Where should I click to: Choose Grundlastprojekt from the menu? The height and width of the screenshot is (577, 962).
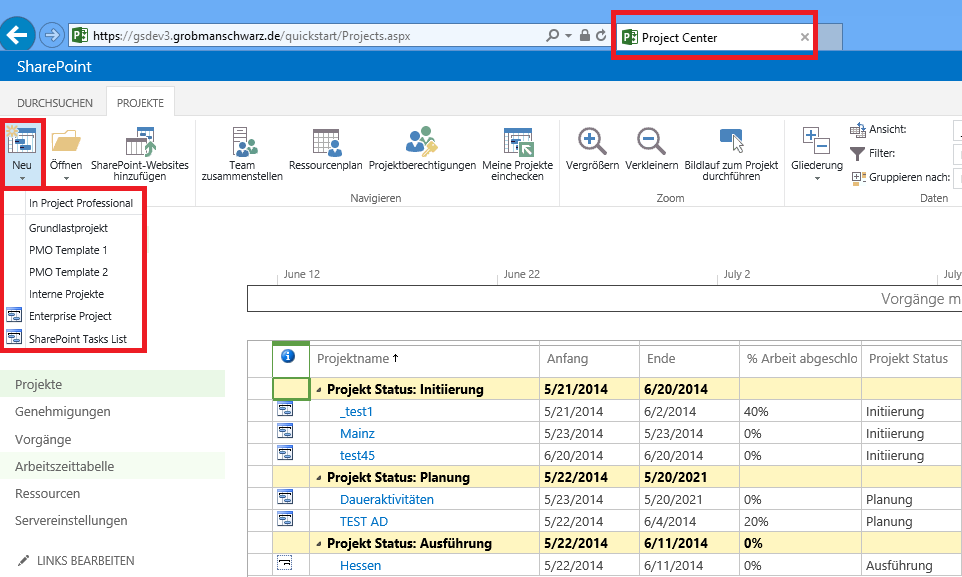tap(68, 228)
